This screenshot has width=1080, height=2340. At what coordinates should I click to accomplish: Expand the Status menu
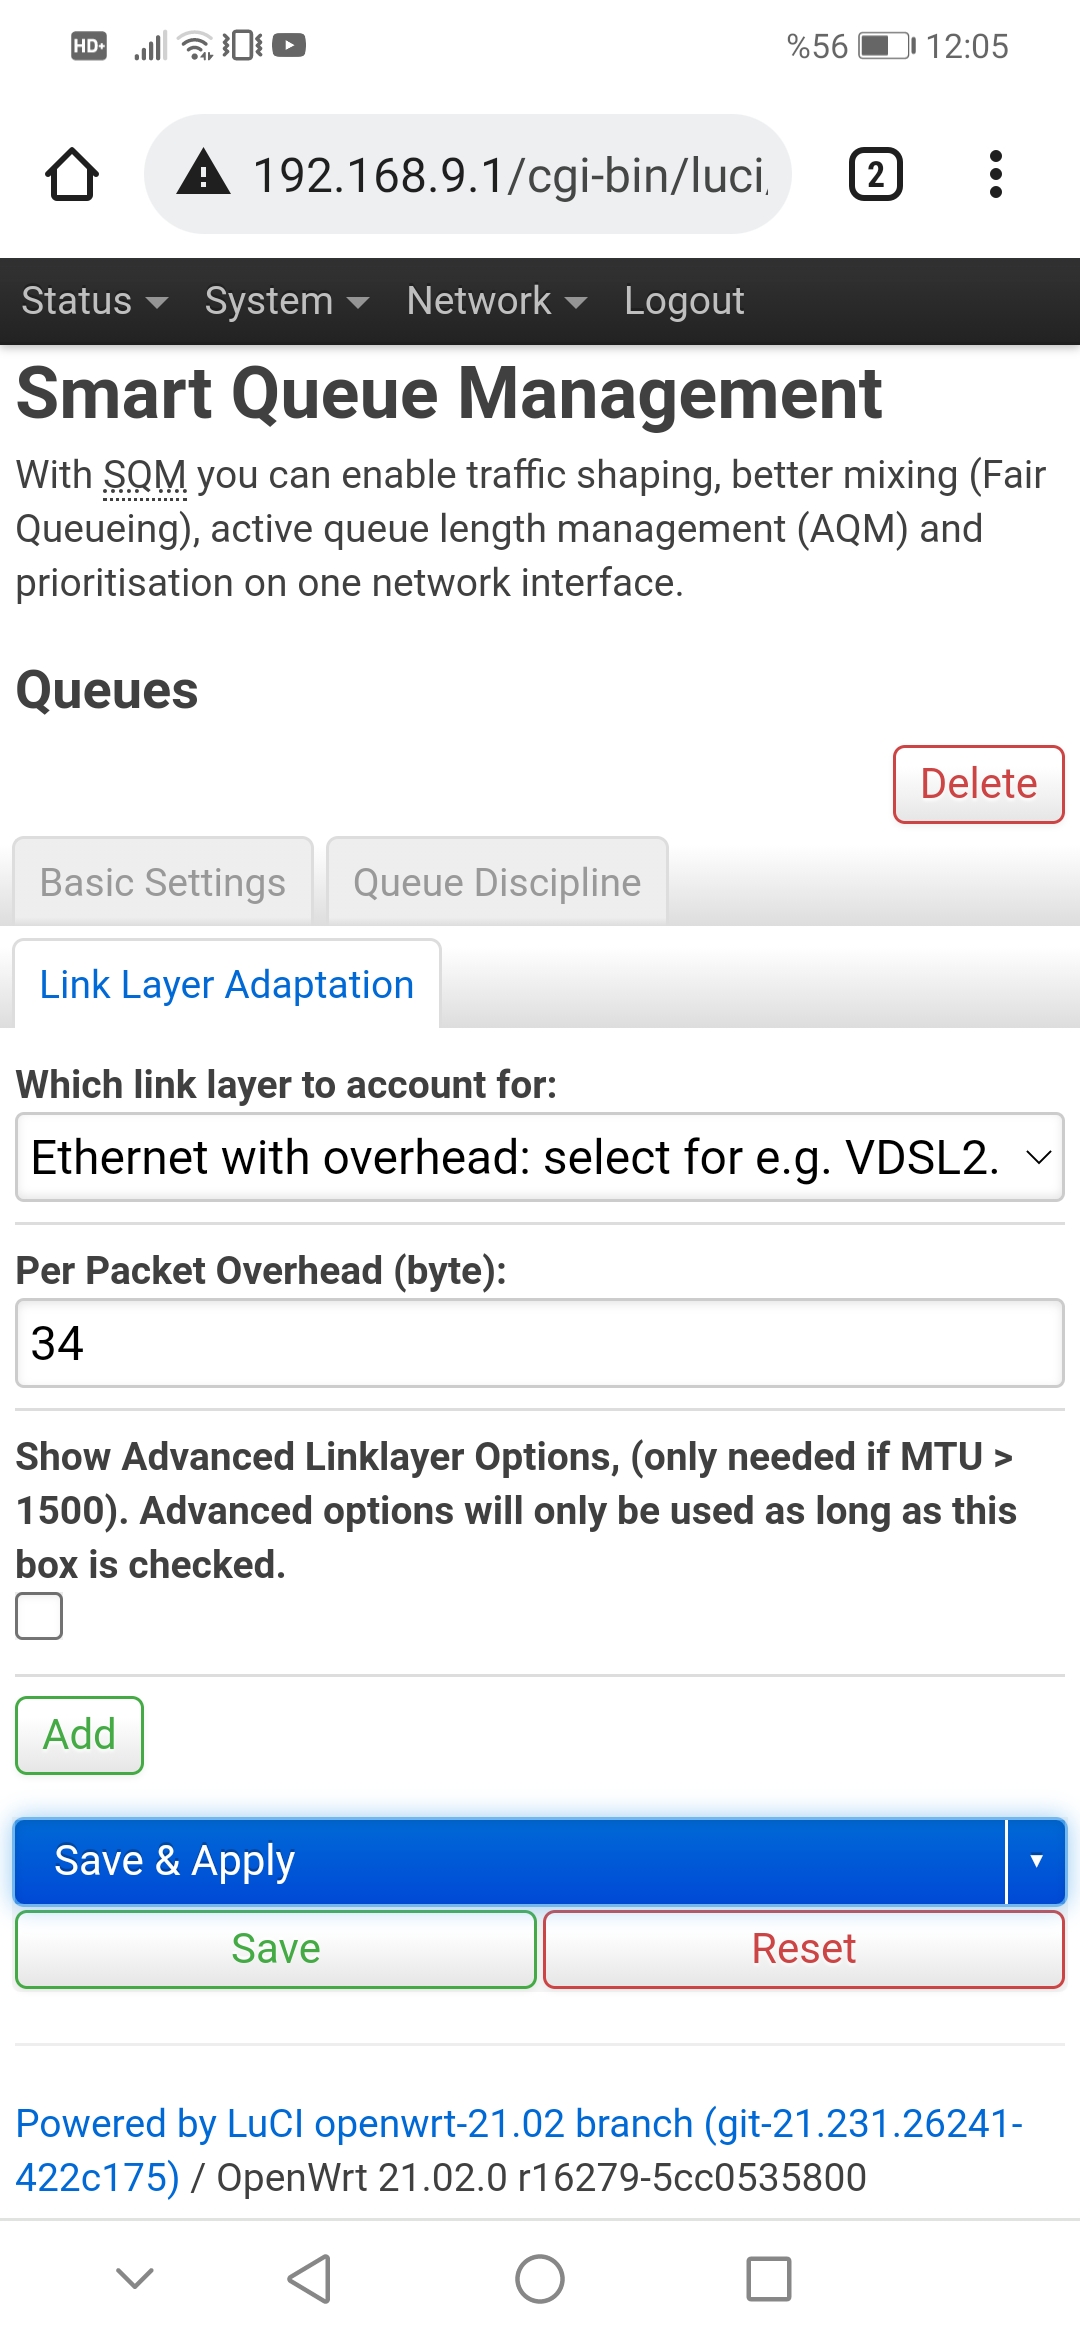94,301
